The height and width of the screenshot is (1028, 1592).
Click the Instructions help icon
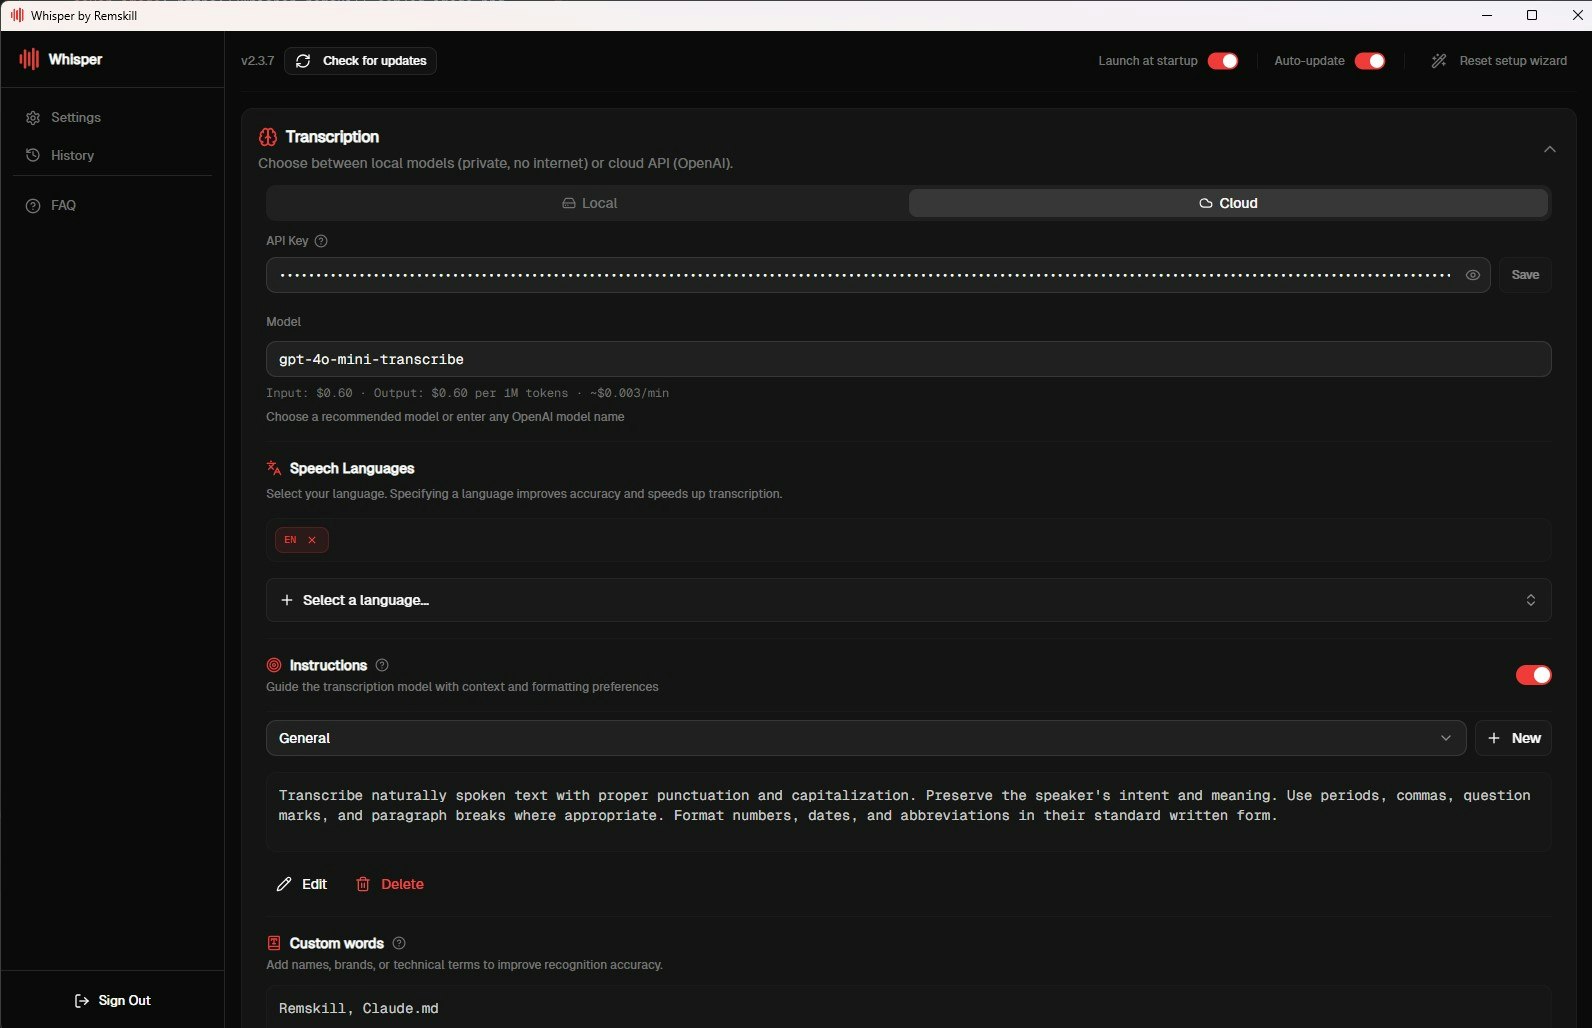coord(382,665)
